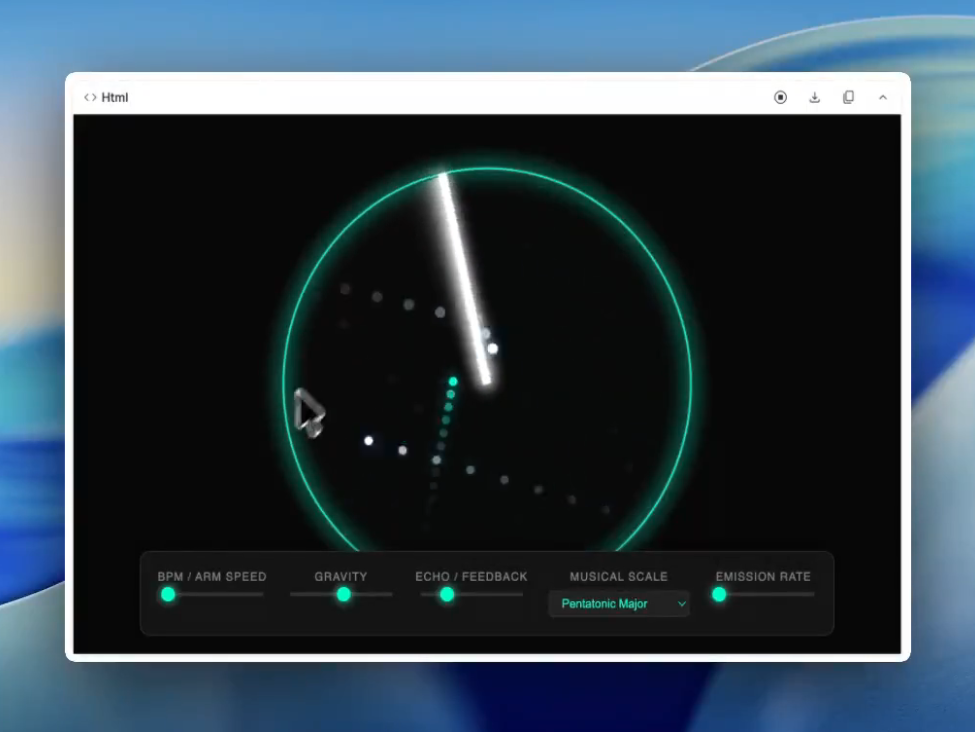Click the 'BPM / ARM SPEED' label
Viewport: 975px width, 732px height.
pos(212,577)
